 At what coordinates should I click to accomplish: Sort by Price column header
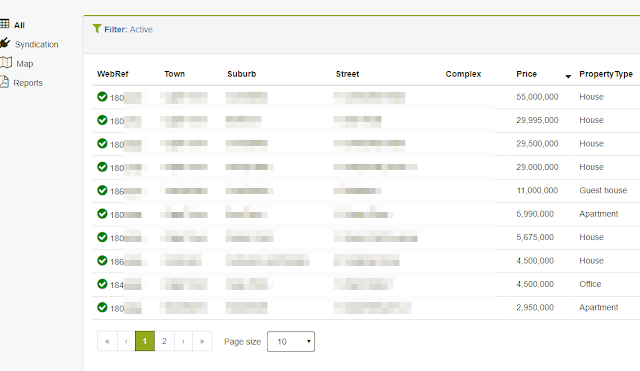point(527,74)
